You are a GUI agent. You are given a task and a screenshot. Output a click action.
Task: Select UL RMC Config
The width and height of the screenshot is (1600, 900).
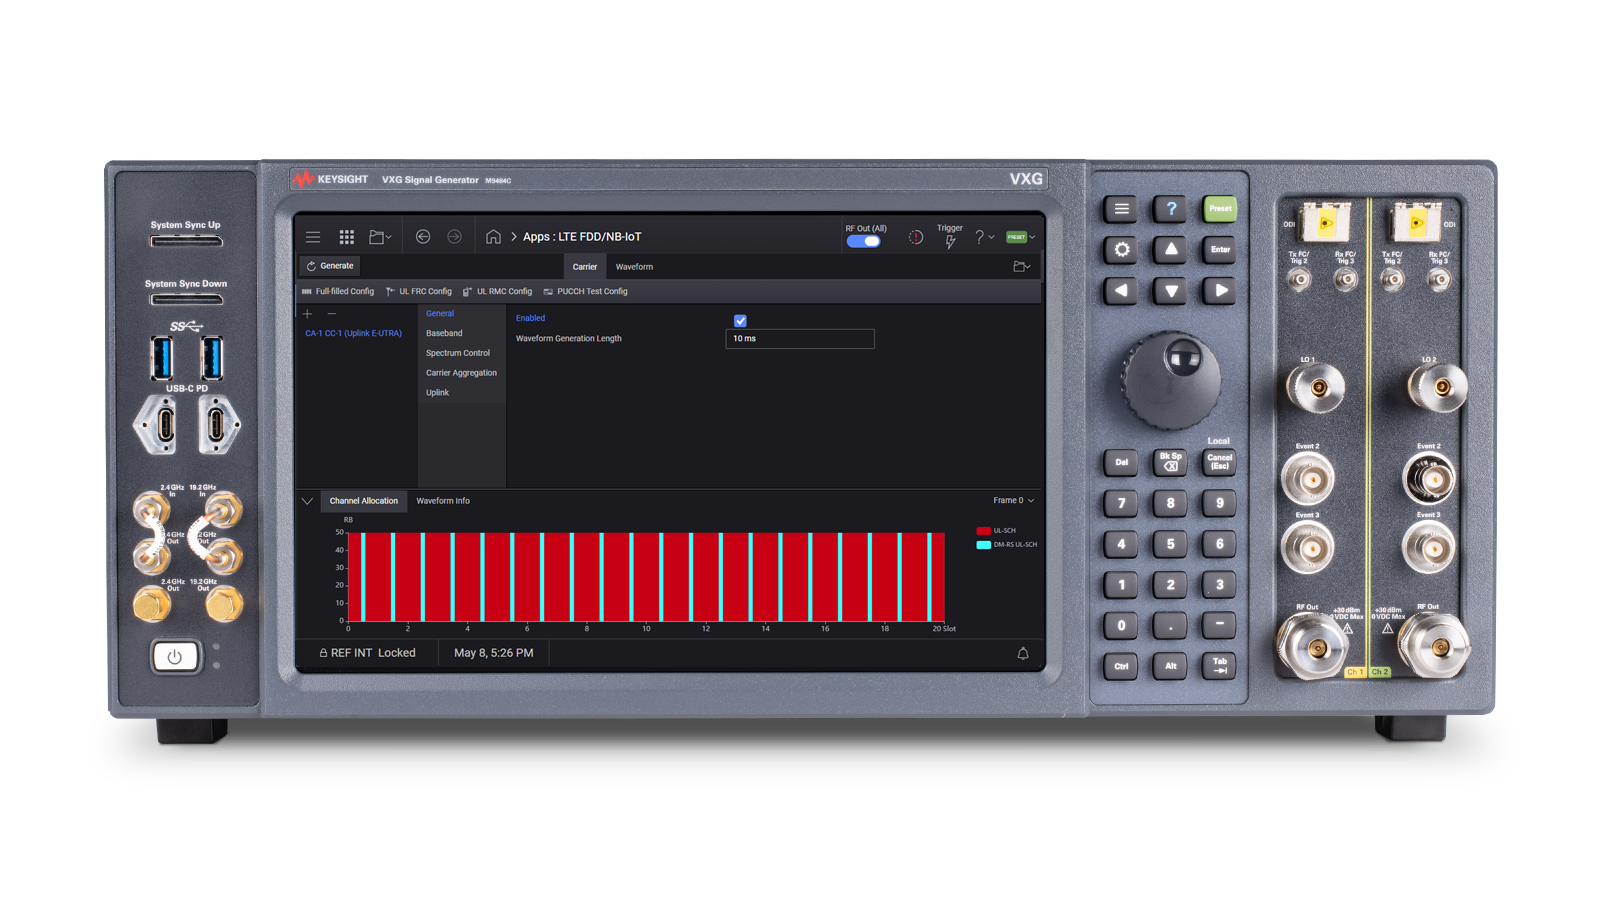point(498,292)
